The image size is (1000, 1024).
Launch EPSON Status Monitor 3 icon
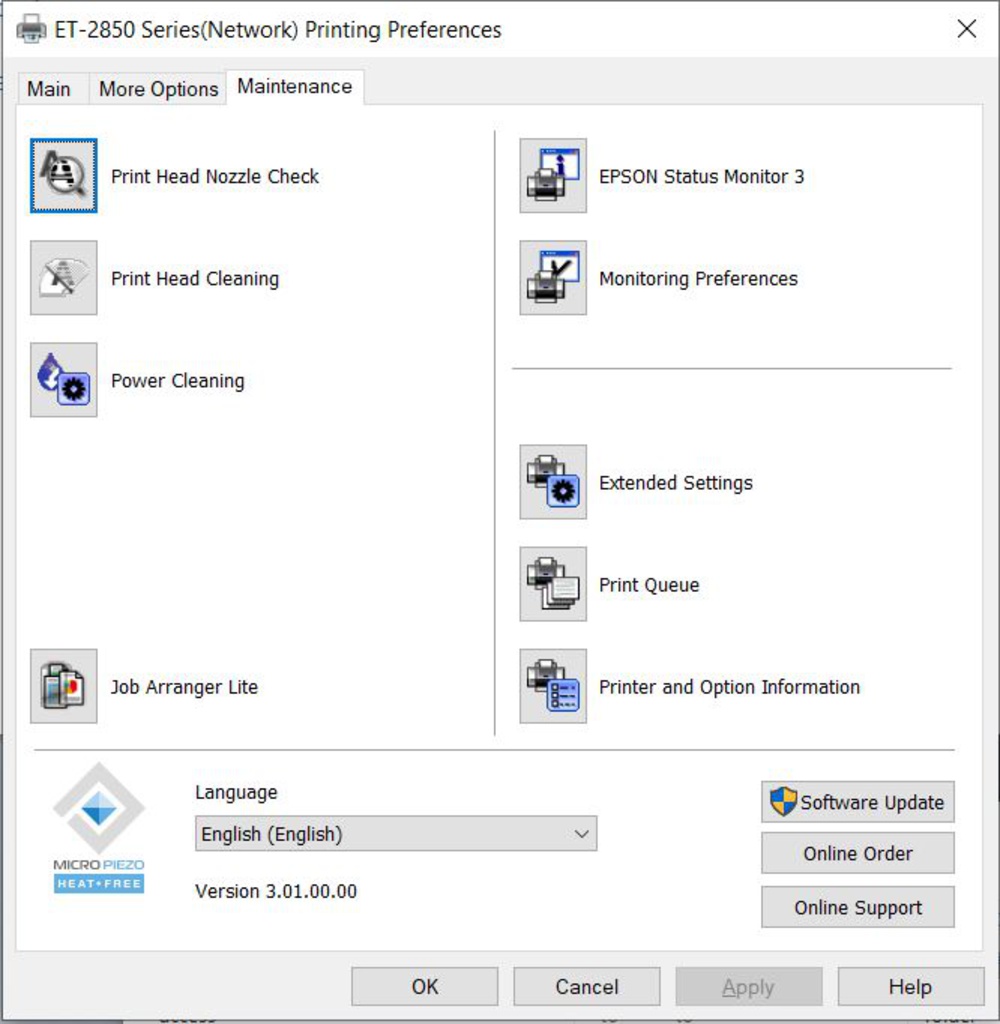(x=553, y=176)
